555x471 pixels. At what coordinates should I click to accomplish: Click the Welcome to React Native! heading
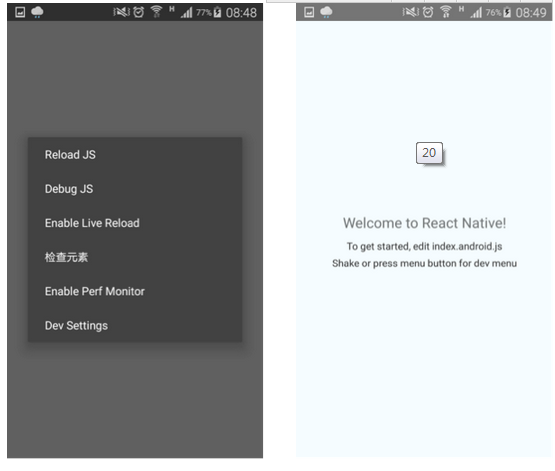(424, 223)
